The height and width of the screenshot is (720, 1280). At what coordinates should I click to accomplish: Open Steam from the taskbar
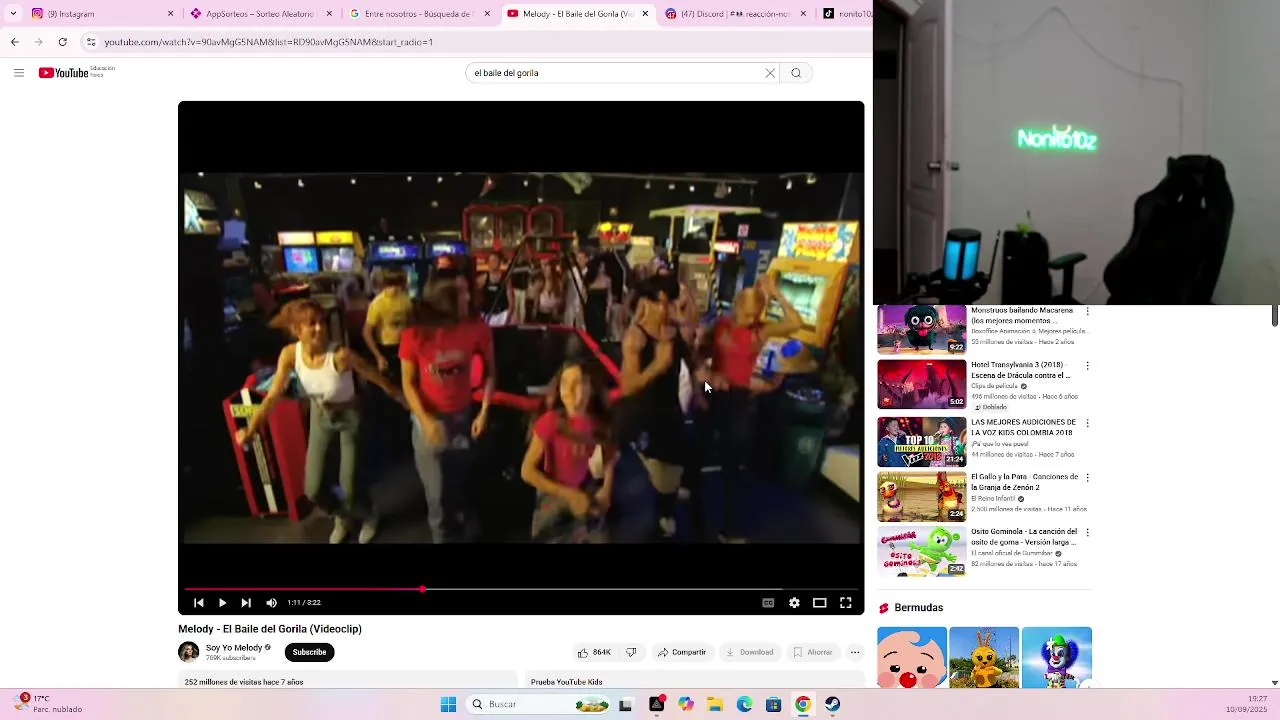pyautogui.click(x=832, y=704)
